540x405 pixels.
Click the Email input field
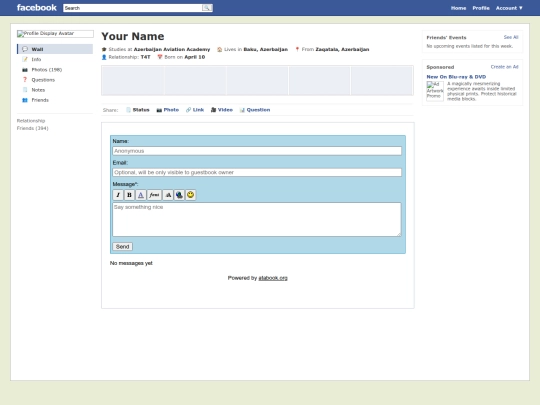click(x=257, y=172)
